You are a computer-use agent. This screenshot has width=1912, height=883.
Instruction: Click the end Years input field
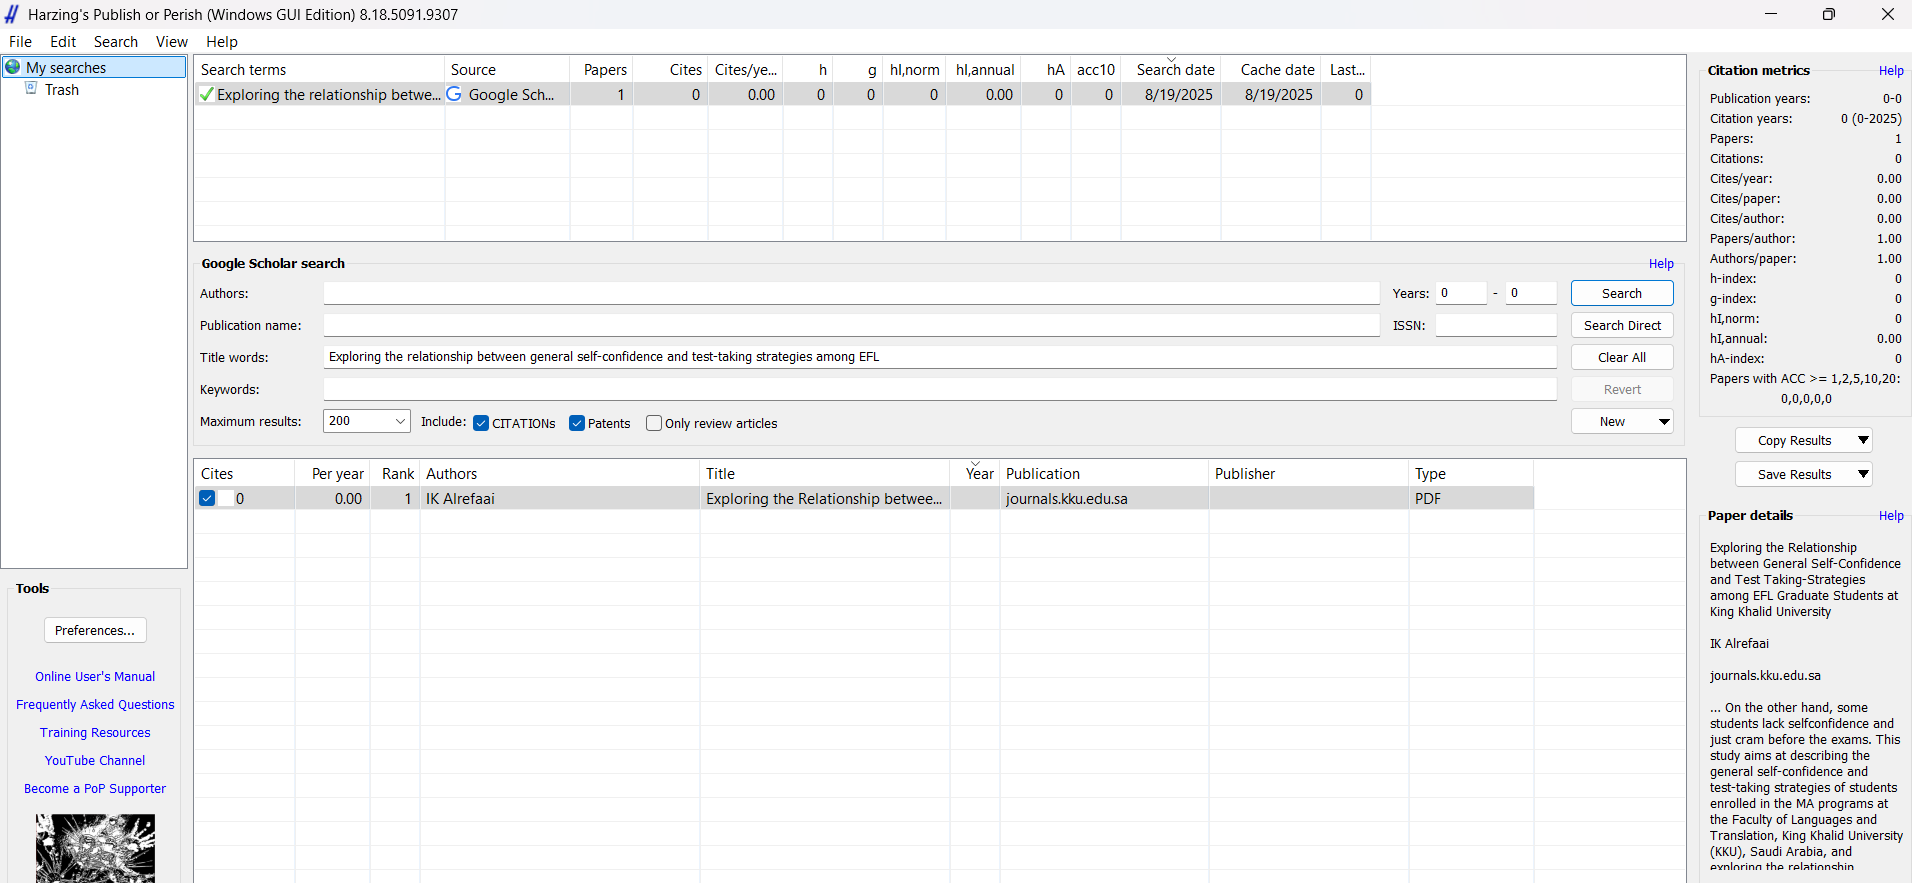pos(1531,293)
